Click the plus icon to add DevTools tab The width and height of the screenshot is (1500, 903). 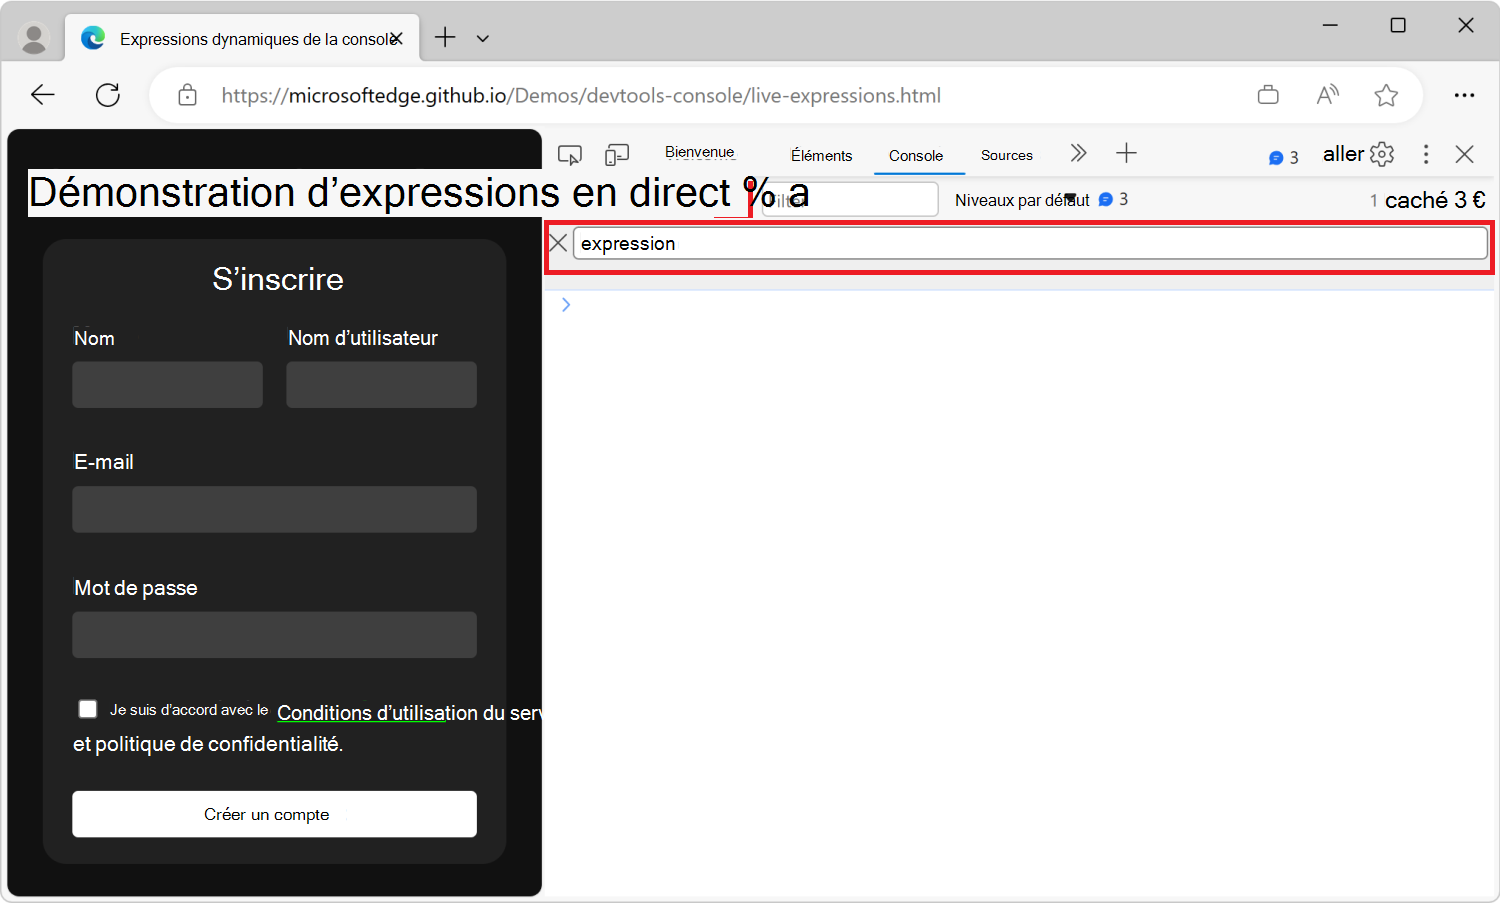coord(1126,153)
